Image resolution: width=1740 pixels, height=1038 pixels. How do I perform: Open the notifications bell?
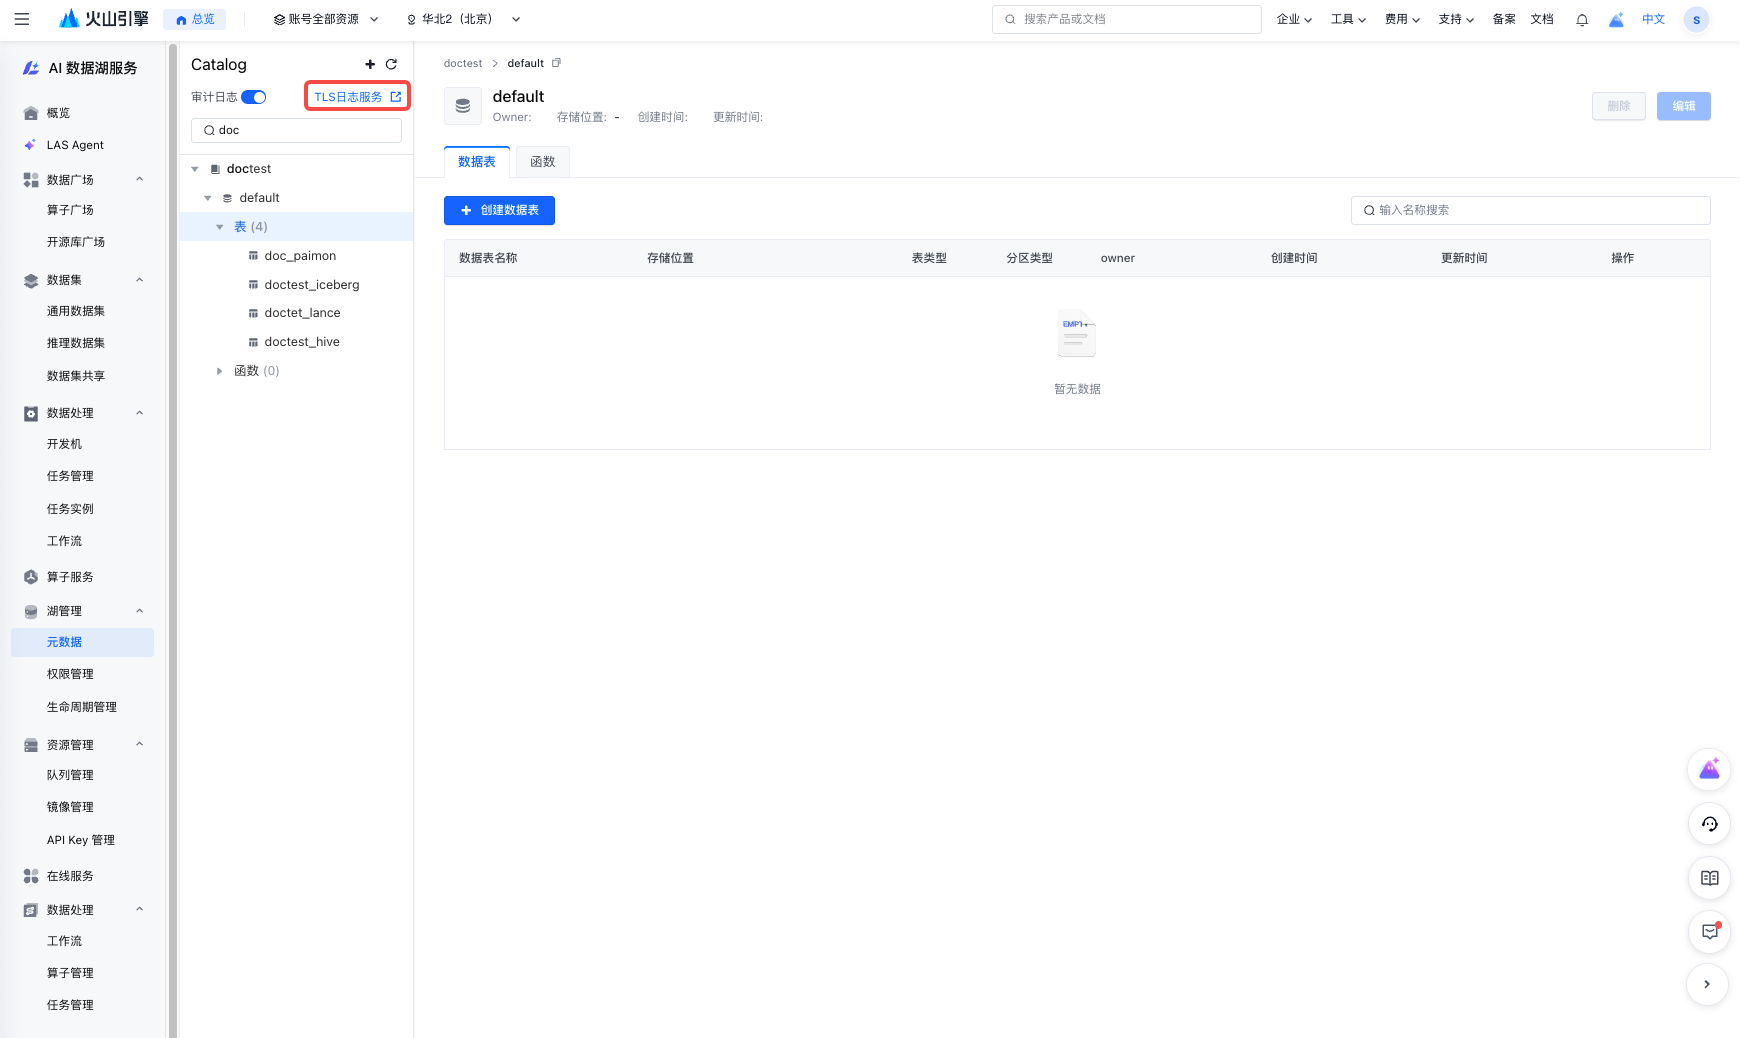[1582, 19]
